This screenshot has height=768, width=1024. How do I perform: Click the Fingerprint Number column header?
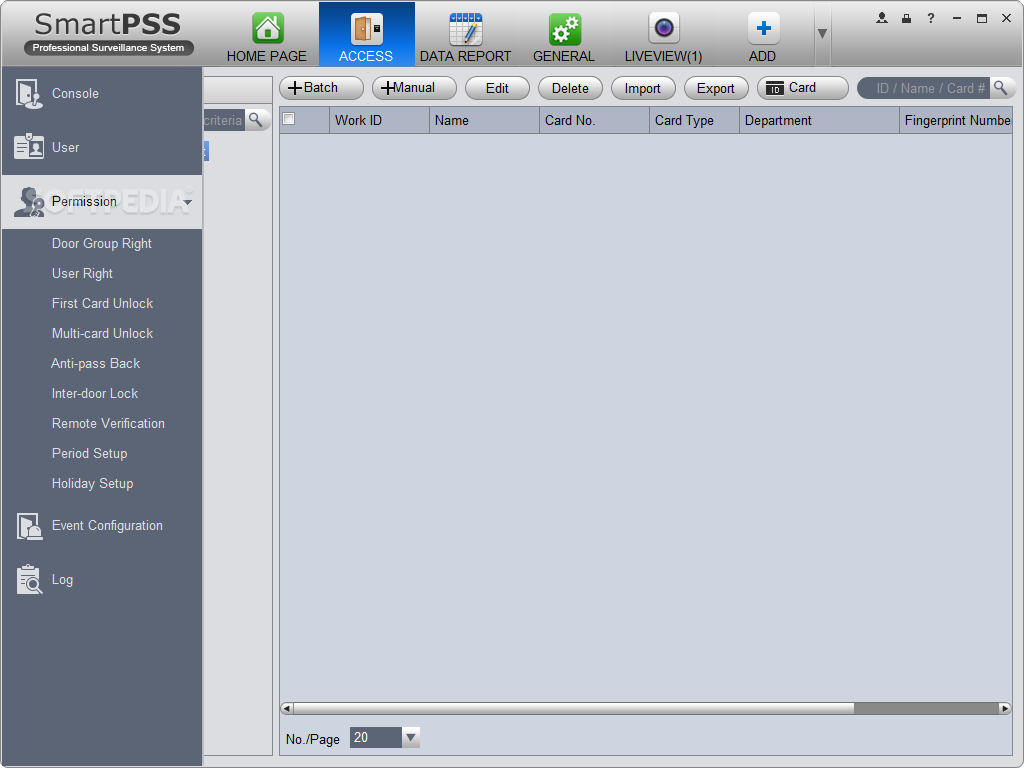click(956, 121)
